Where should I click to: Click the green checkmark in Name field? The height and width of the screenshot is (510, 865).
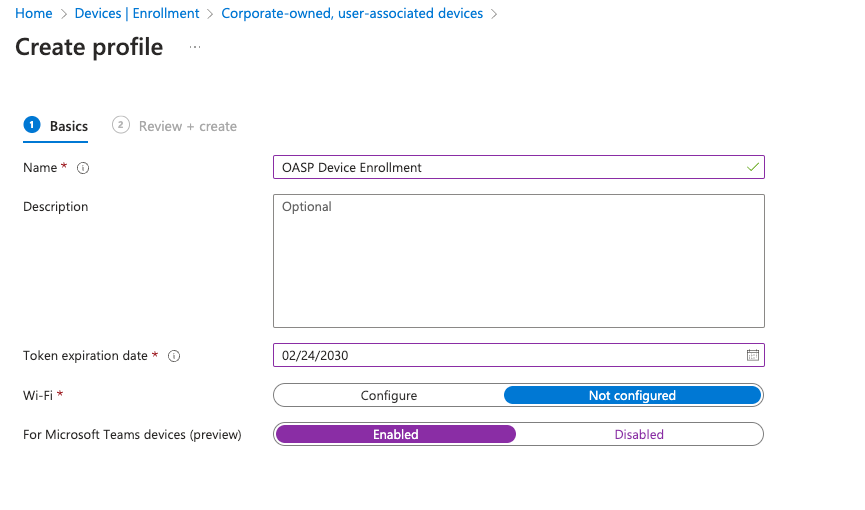(x=753, y=167)
